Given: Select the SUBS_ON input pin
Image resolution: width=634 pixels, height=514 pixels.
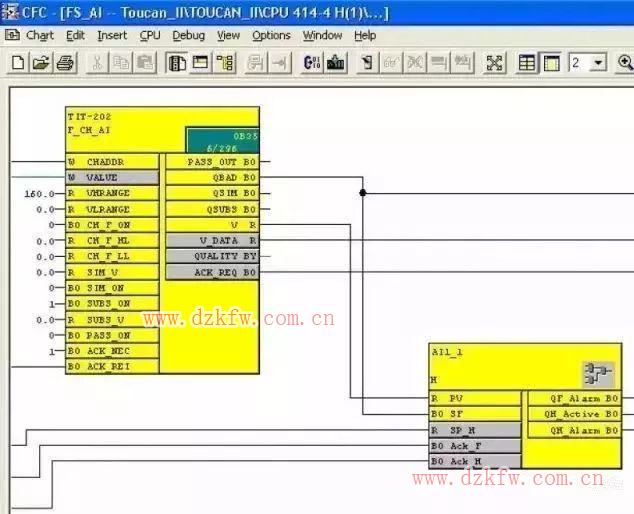Looking at the screenshot, I should pyautogui.click(x=112, y=304).
